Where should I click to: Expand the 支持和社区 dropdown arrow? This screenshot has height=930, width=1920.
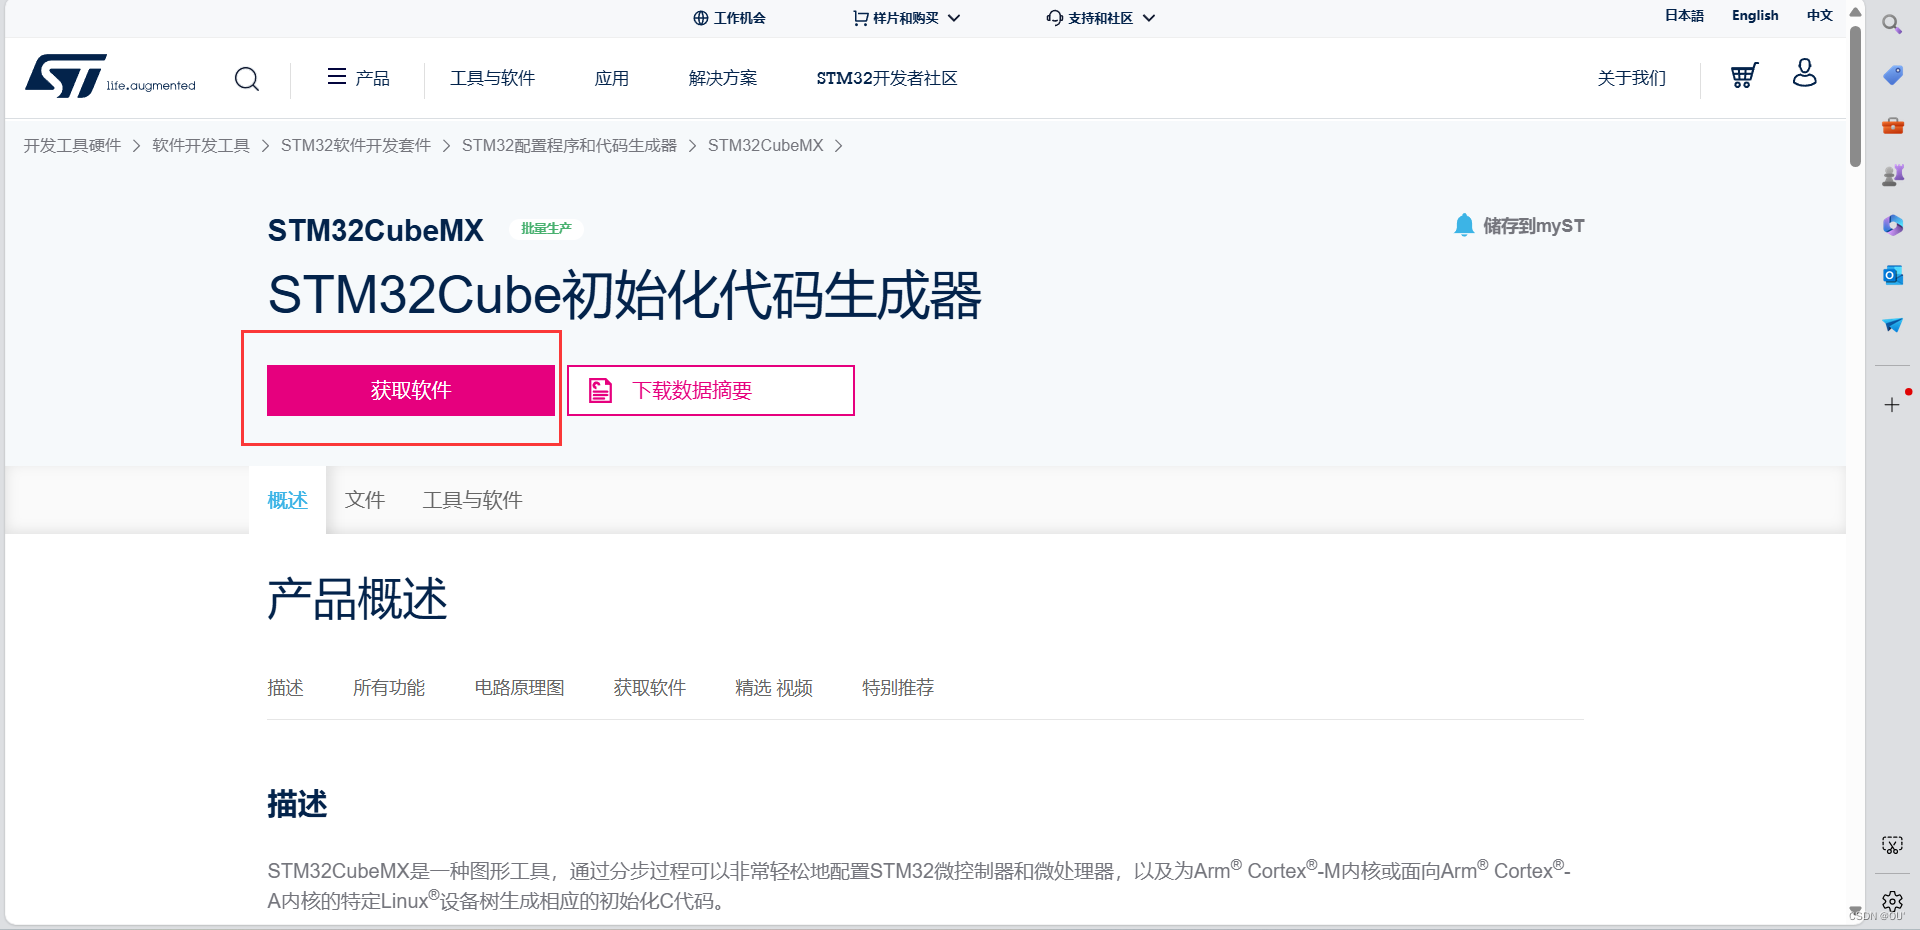tap(1149, 18)
